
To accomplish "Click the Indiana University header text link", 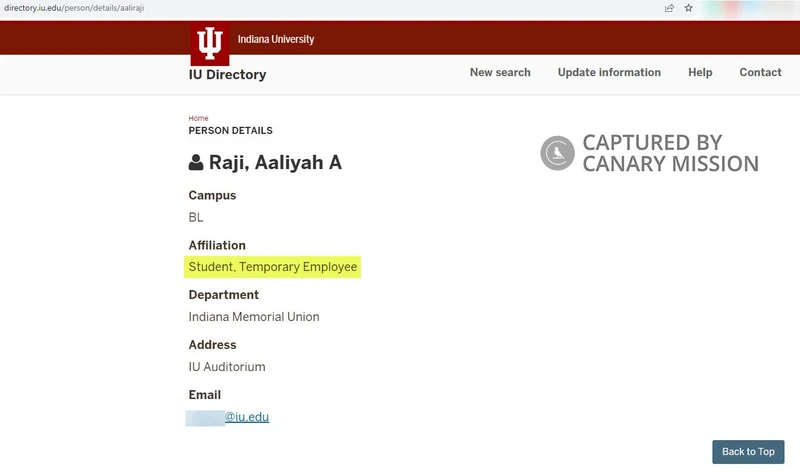I will tap(276, 39).
